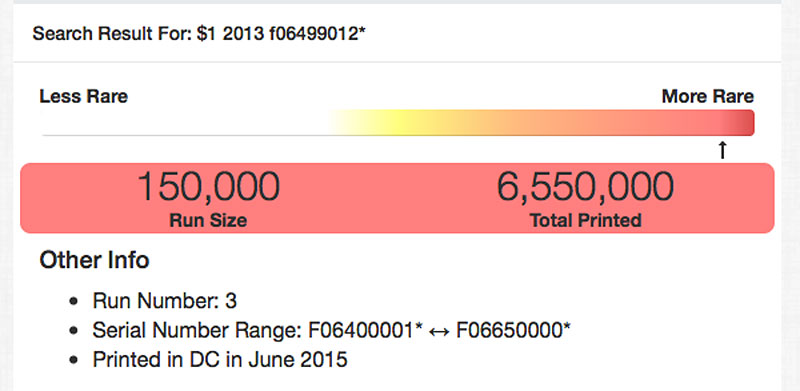Image resolution: width=800 pixels, height=391 pixels.
Task: Click the bullet beside Serial Number Range
Action: pyautogui.click(x=73, y=331)
